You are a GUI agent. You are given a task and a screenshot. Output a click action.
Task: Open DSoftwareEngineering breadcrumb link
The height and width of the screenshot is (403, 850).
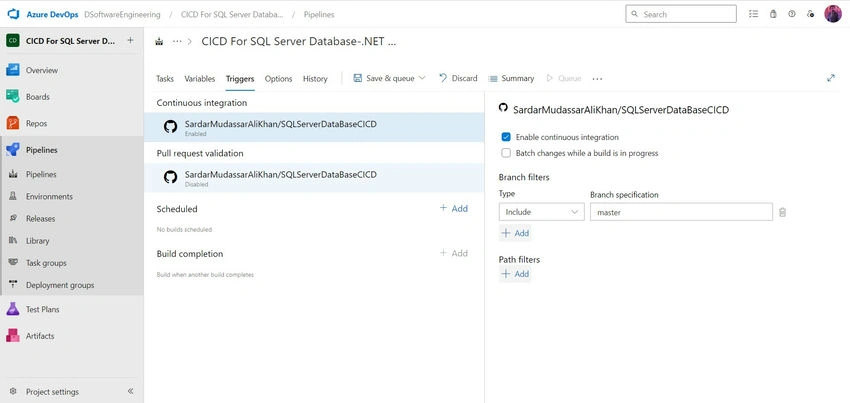point(123,15)
